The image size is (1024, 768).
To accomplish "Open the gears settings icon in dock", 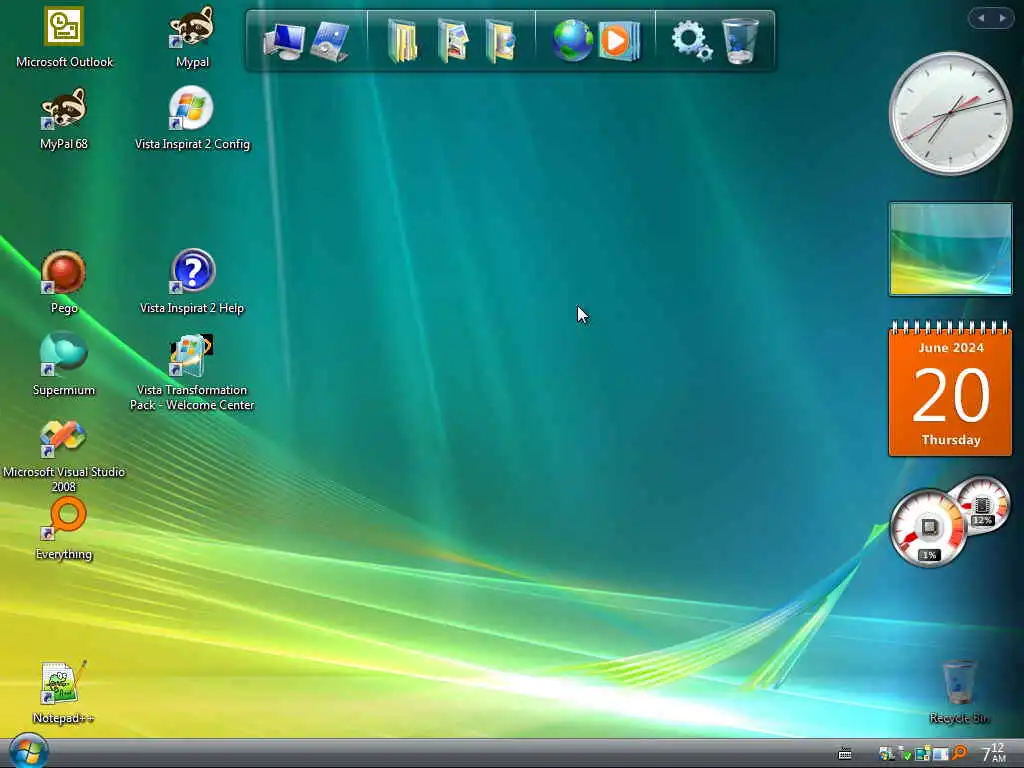I will click(692, 40).
